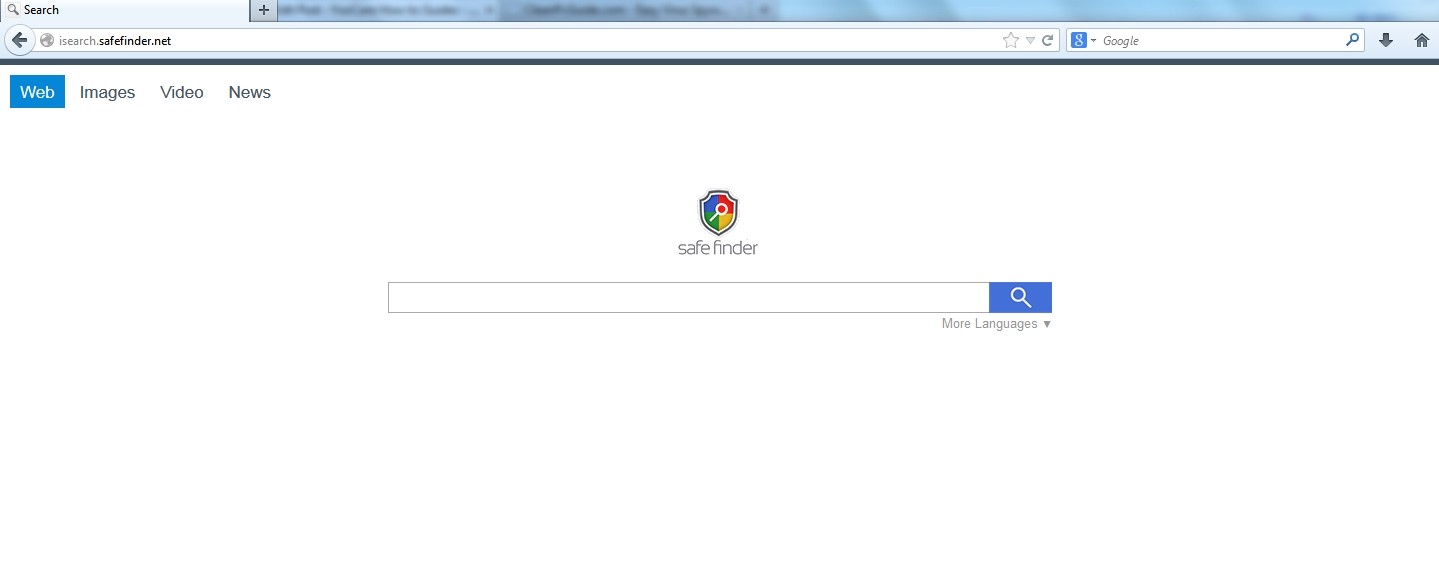Select the Web search tab
1439x576 pixels.
[37, 92]
